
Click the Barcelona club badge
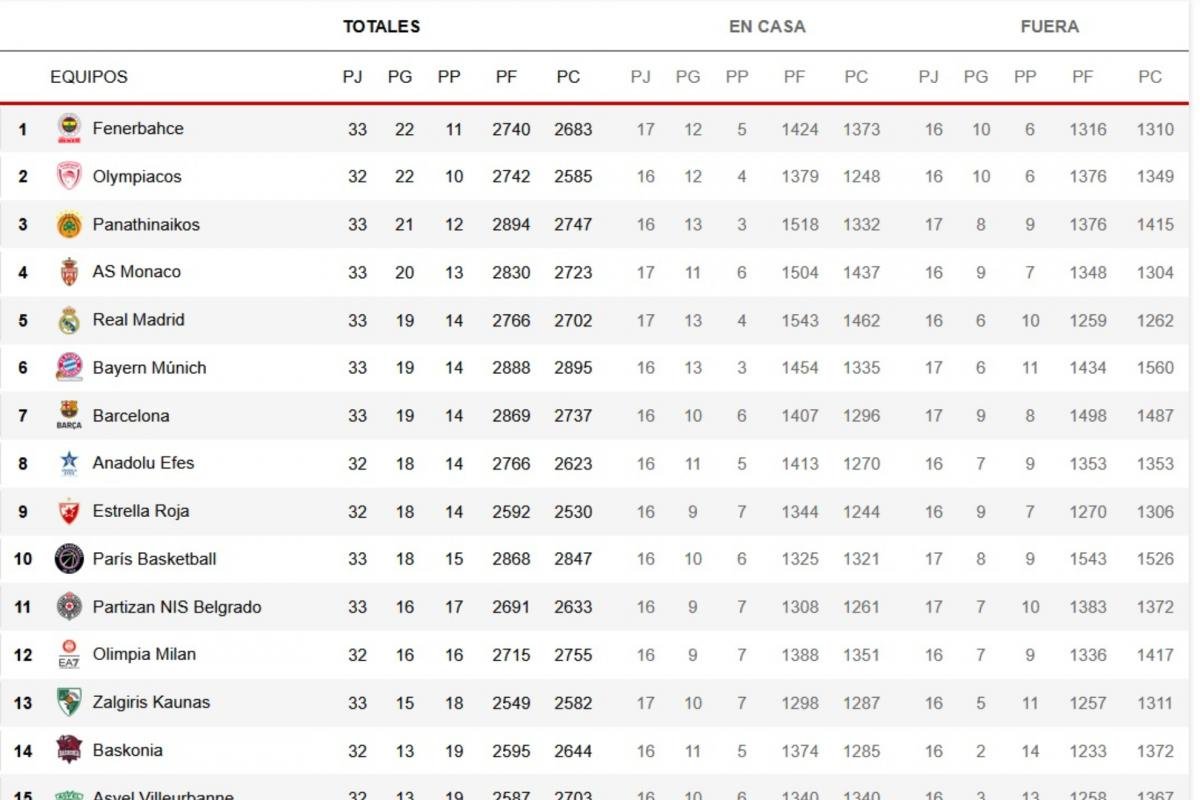click(x=69, y=415)
